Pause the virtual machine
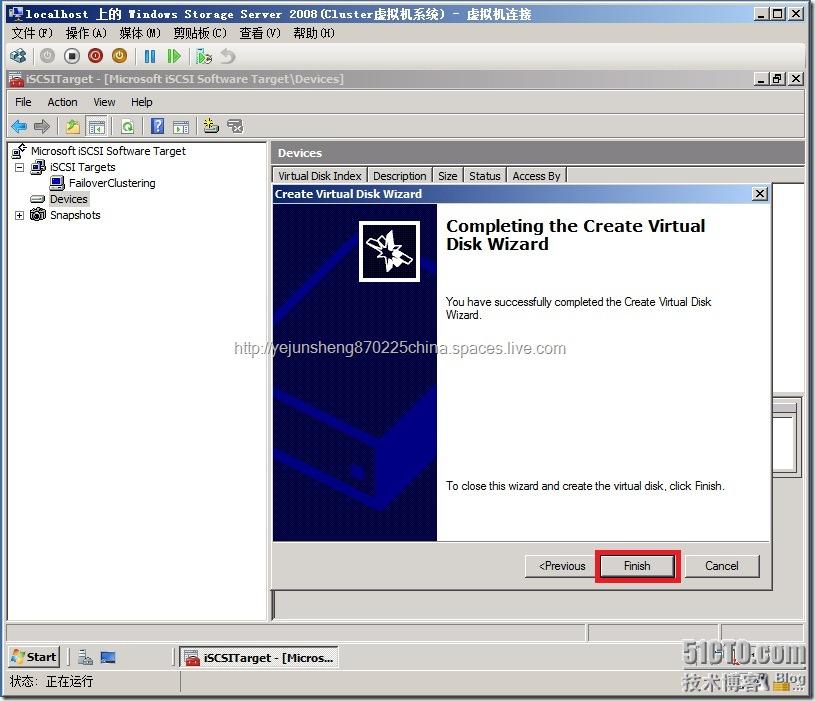 pyautogui.click(x=150, y=56)
